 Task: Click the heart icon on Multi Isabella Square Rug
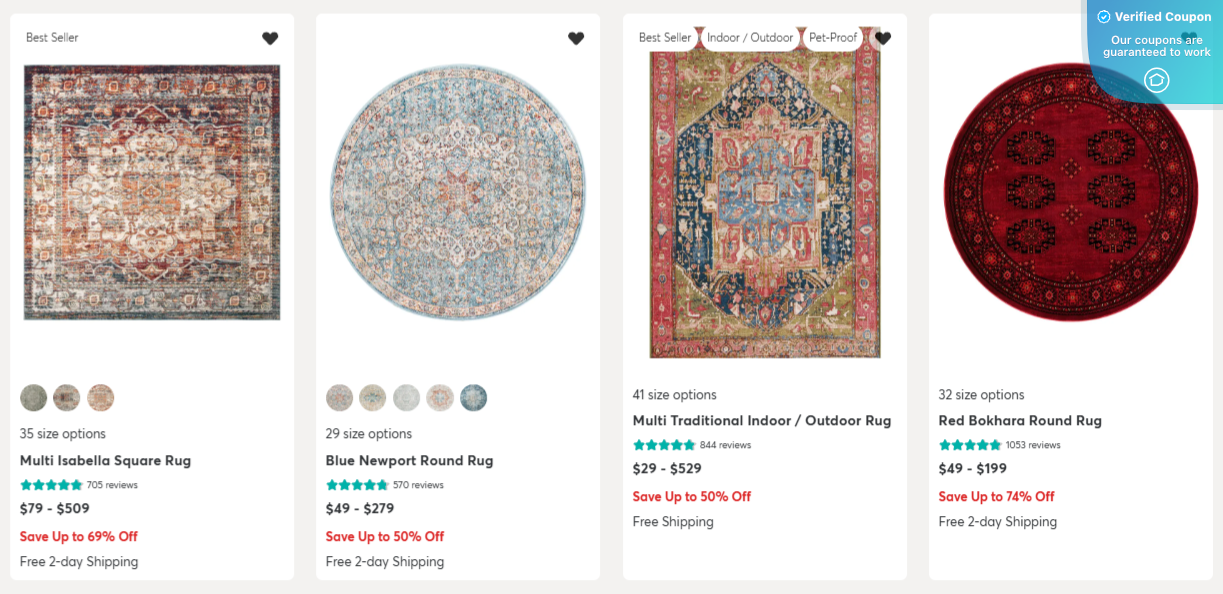pos(270,38)
